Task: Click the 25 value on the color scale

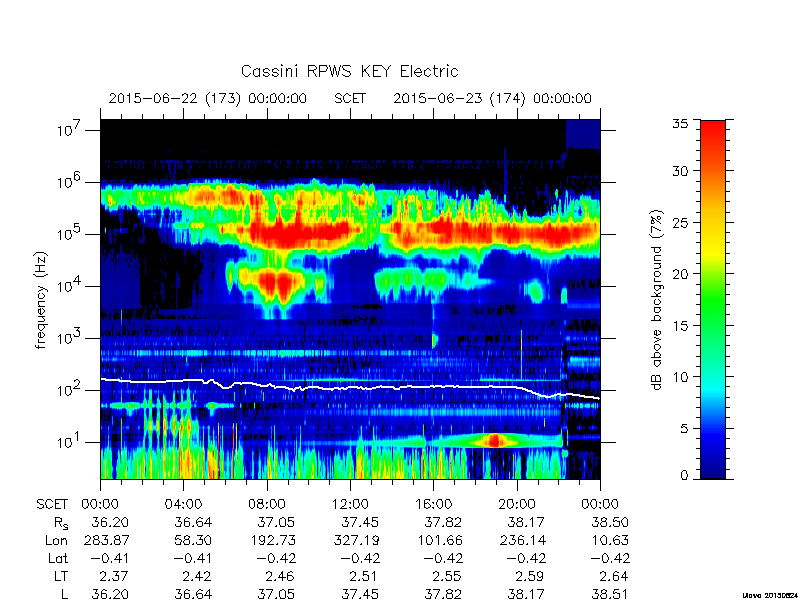Action: click(680, 222)
